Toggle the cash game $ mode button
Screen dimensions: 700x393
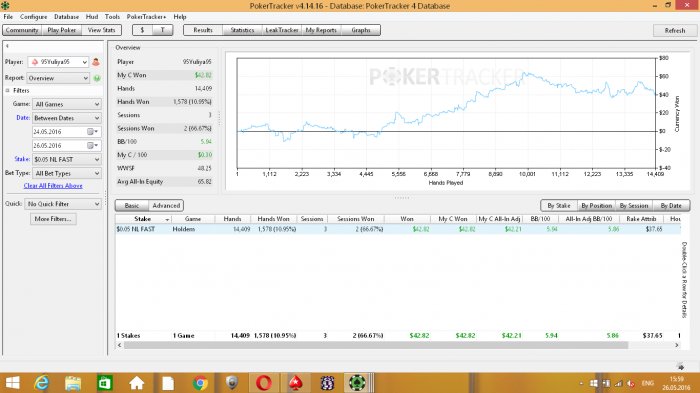[142, 30]
